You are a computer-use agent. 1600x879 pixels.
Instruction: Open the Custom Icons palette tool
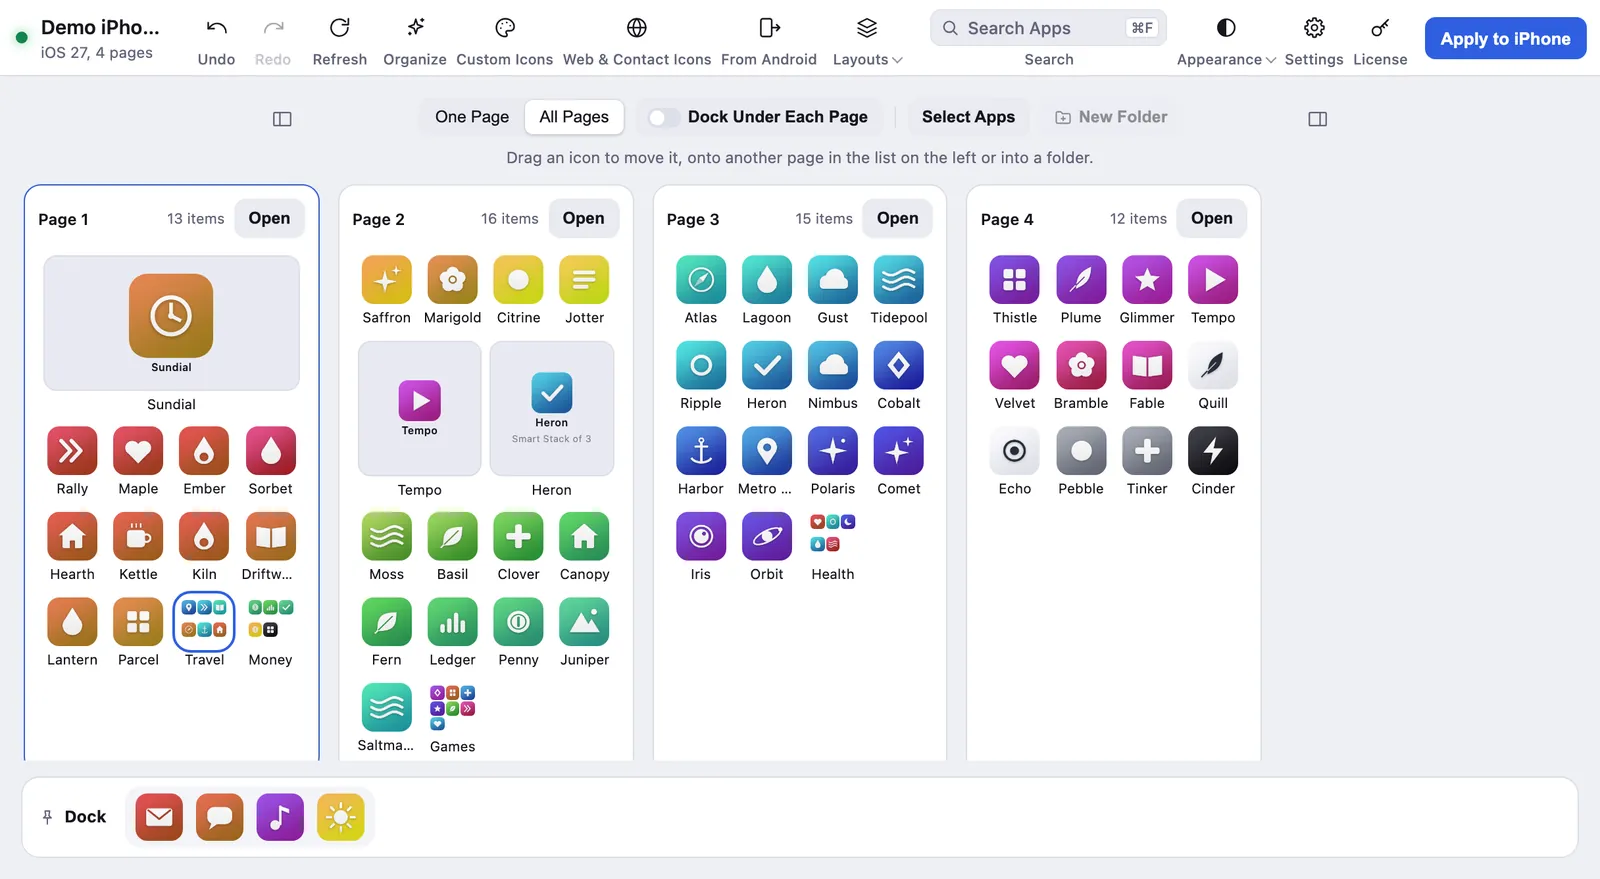(505, 28)
